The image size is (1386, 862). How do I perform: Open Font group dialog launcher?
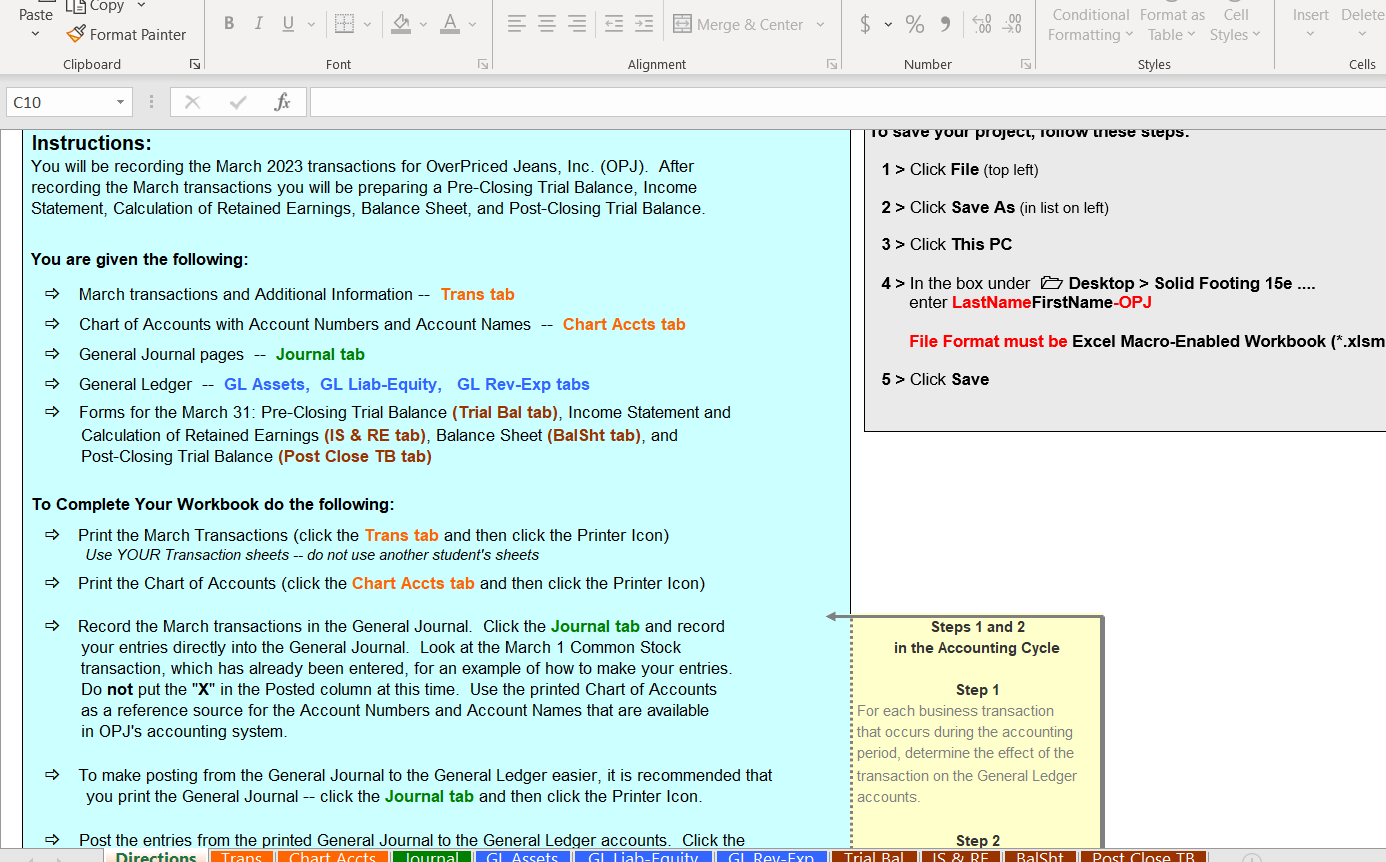tap(483, 64)
